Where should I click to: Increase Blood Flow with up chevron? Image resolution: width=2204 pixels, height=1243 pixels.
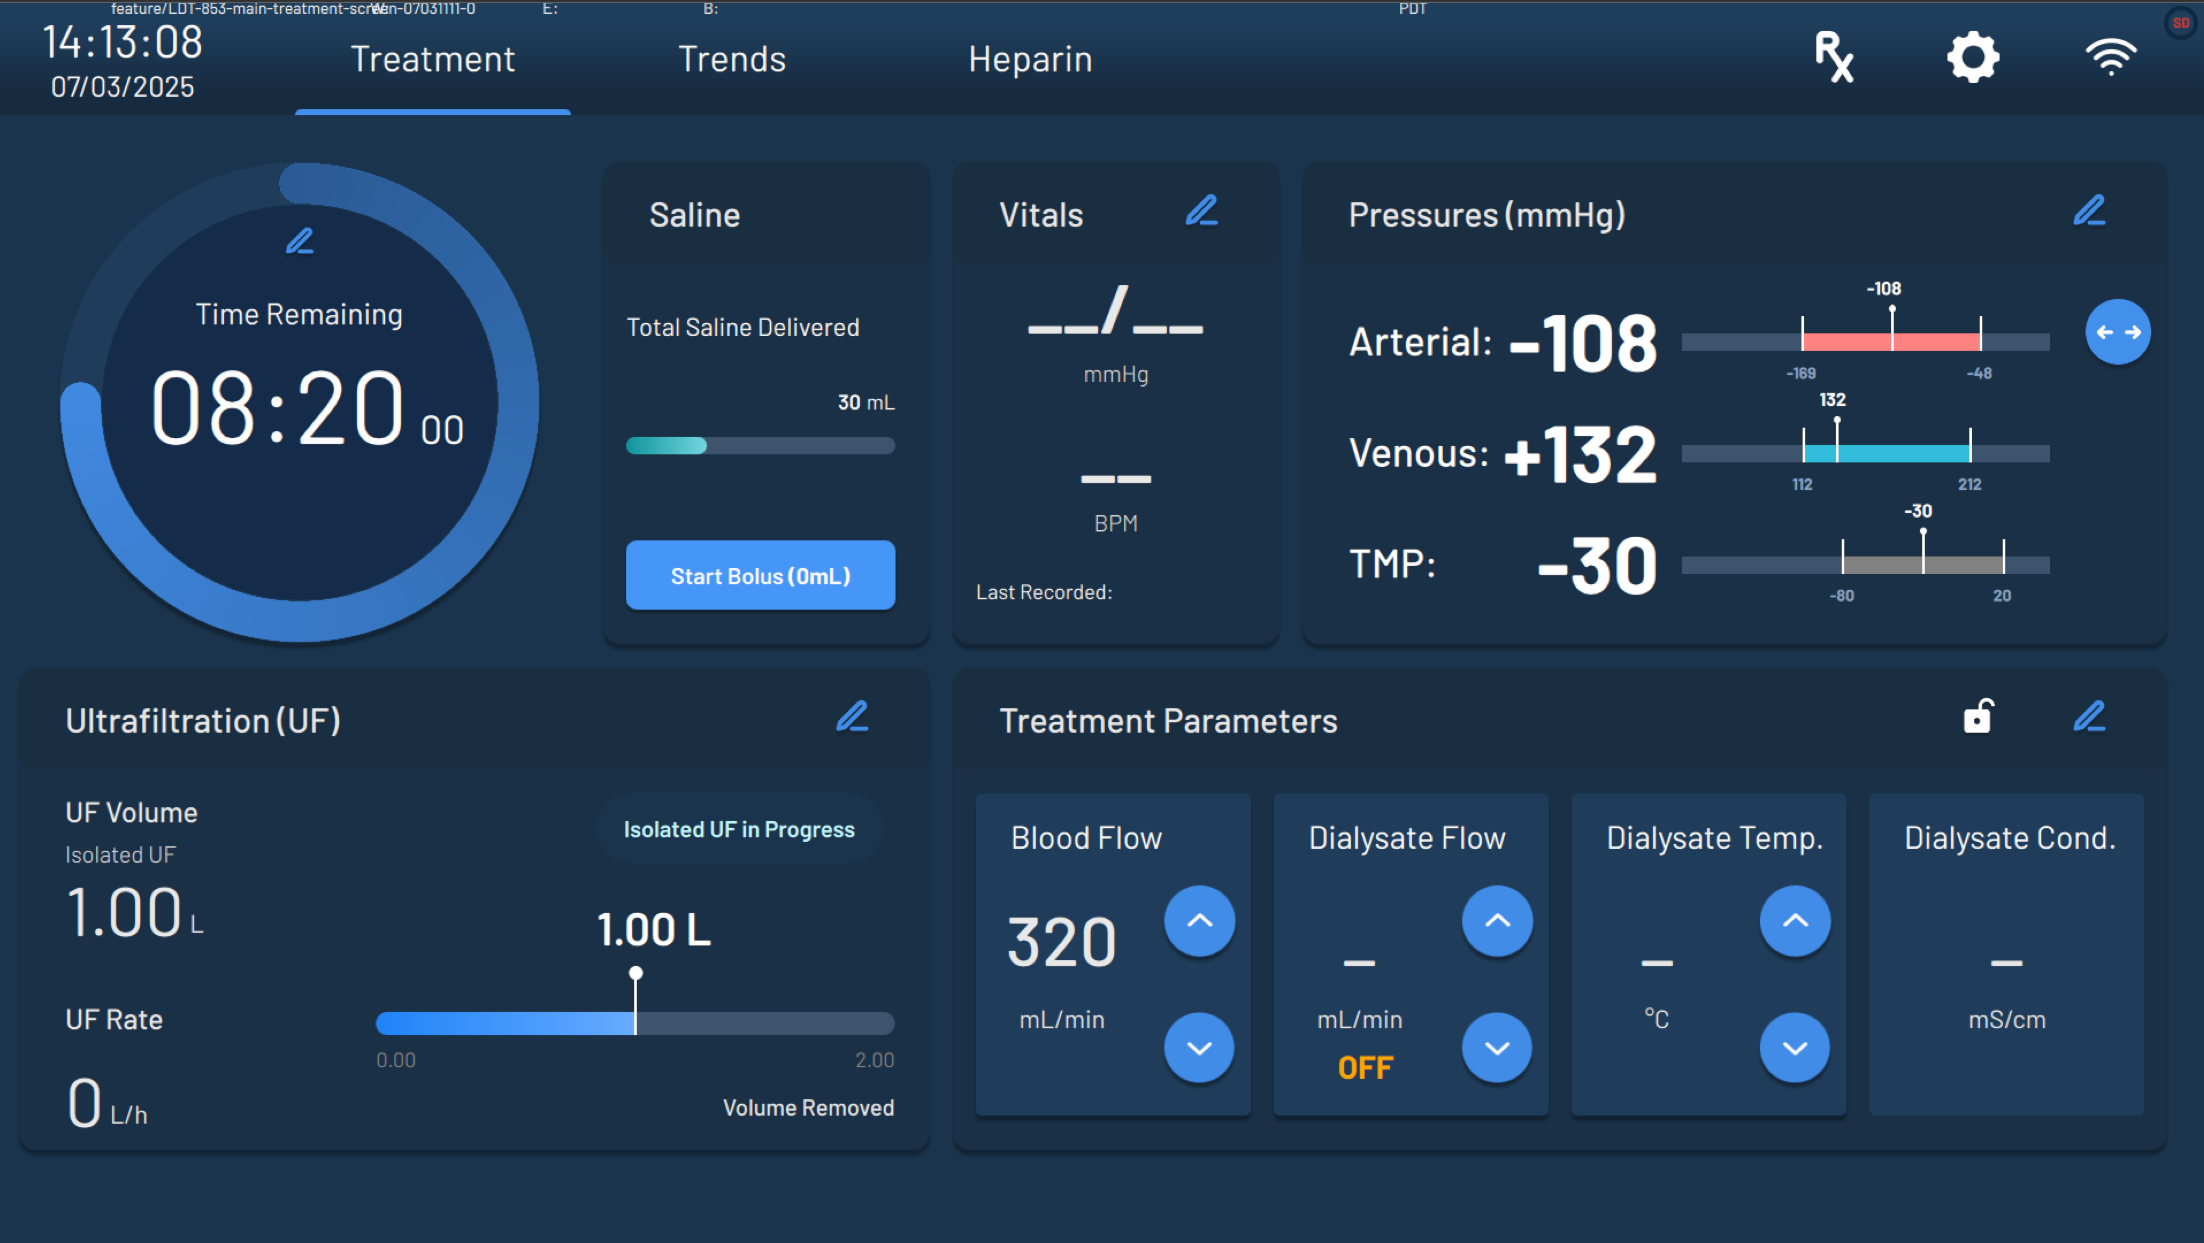(1199, 921)
